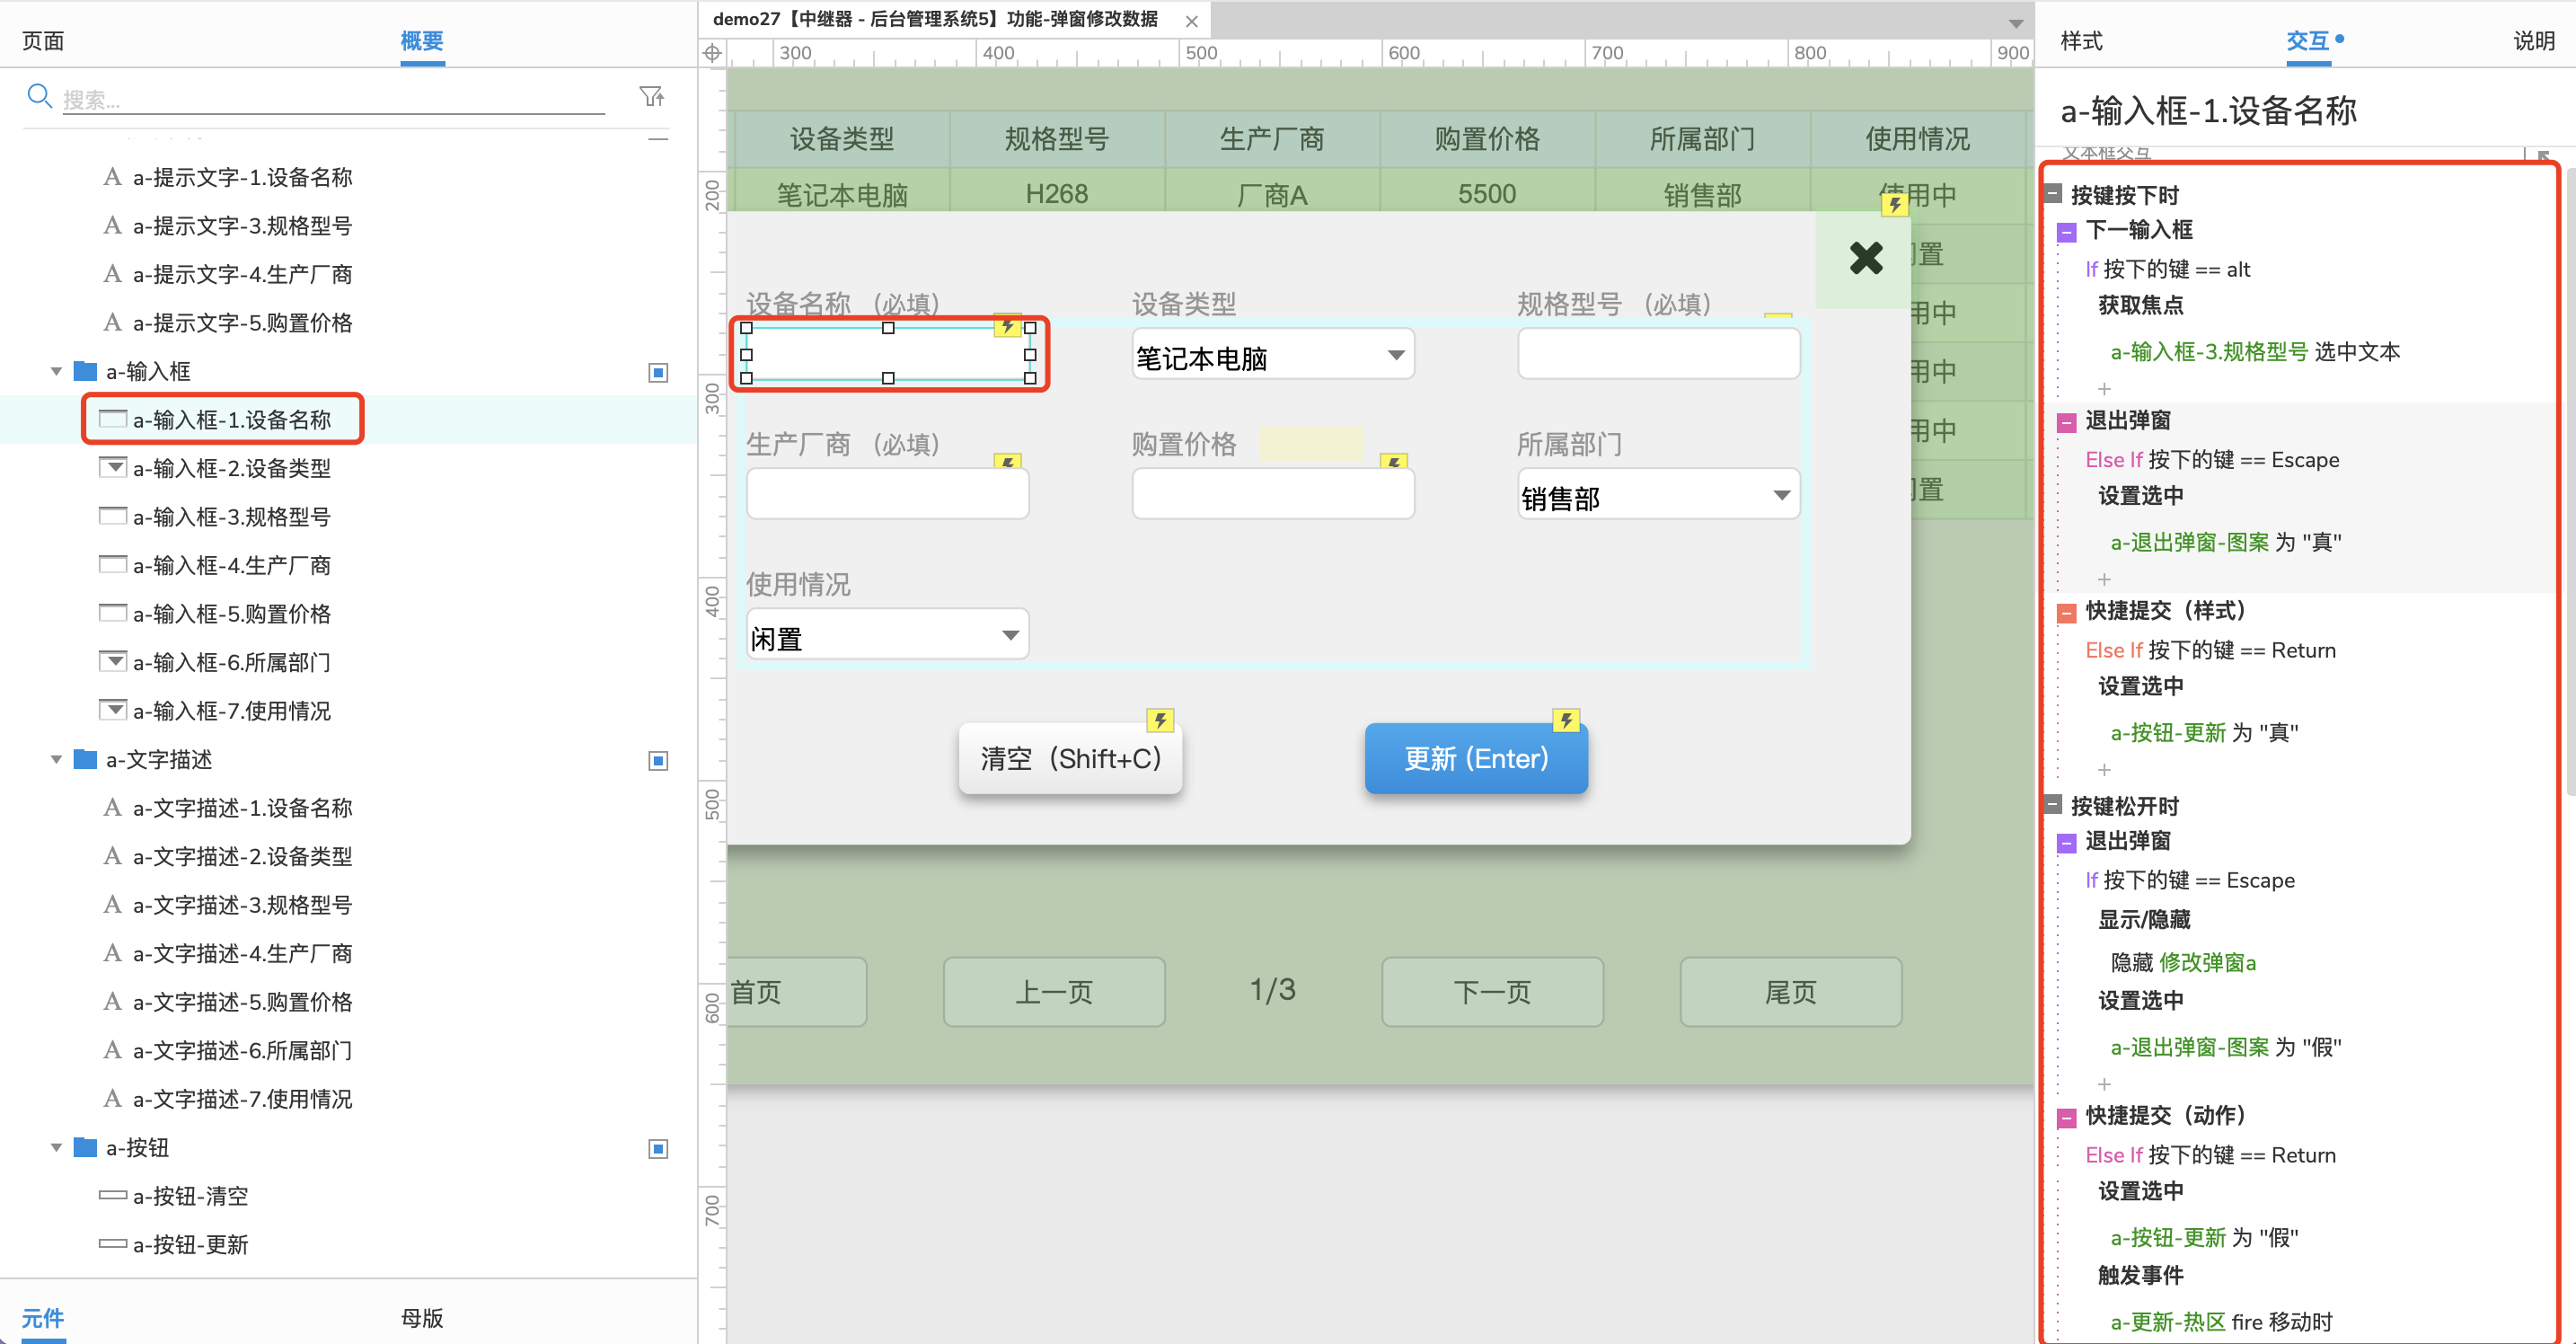Switch to the 说明 tab
Screen dimensions: 2576x1344
click(2534, 40)
